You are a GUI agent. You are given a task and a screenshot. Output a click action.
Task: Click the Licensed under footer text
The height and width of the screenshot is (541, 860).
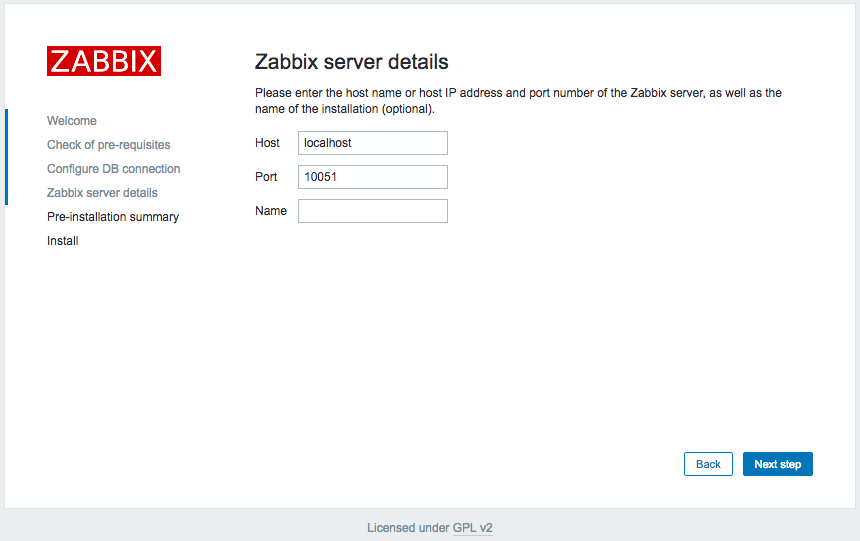point(408,528)
